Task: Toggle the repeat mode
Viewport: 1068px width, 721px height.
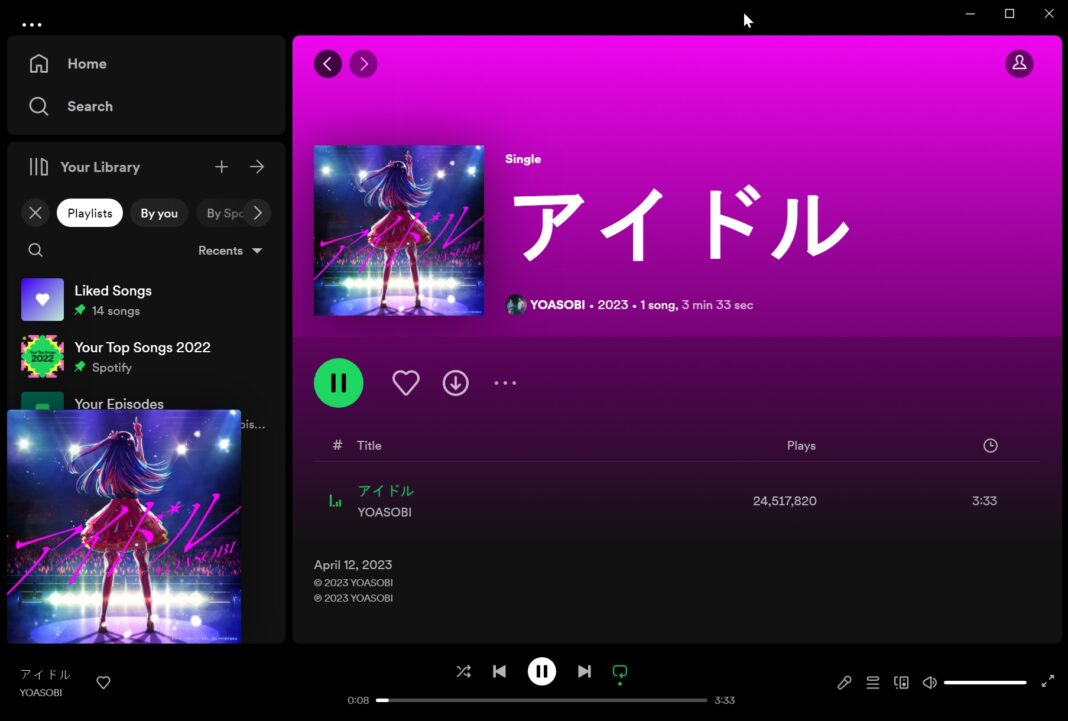Action: click(620, 672)
